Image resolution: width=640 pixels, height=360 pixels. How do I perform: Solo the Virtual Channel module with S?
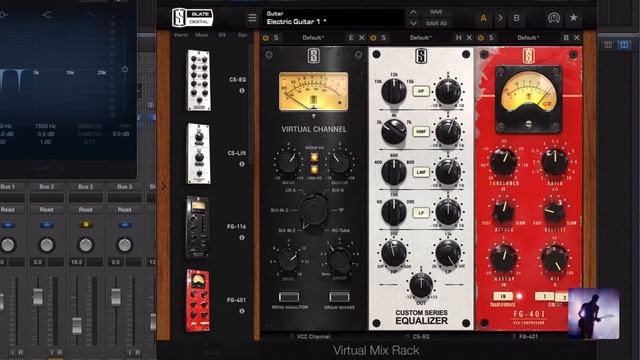pos(276,38)
